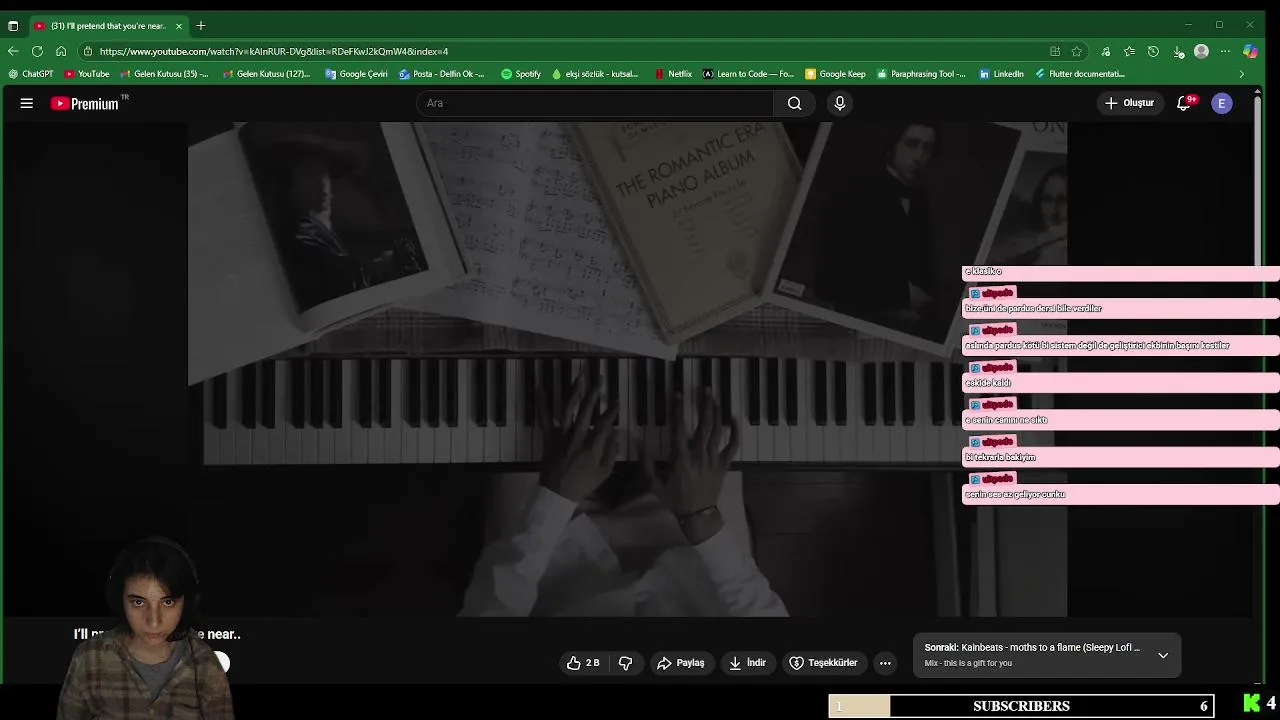Open the YouTube bookmark

coord(87,74)
